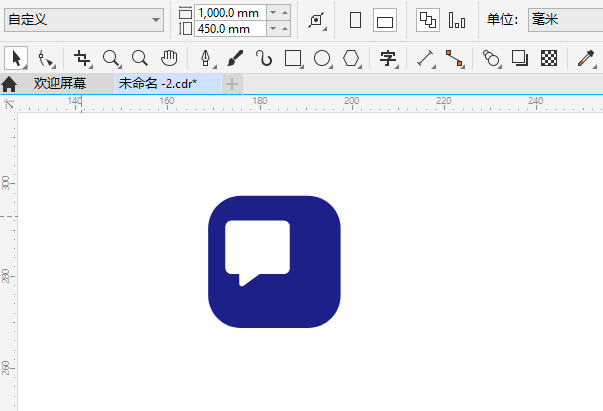603x411 pixels.
Task: Switch to the 未命名 -2.cdr tab
Action: click(x=157, y=84)
